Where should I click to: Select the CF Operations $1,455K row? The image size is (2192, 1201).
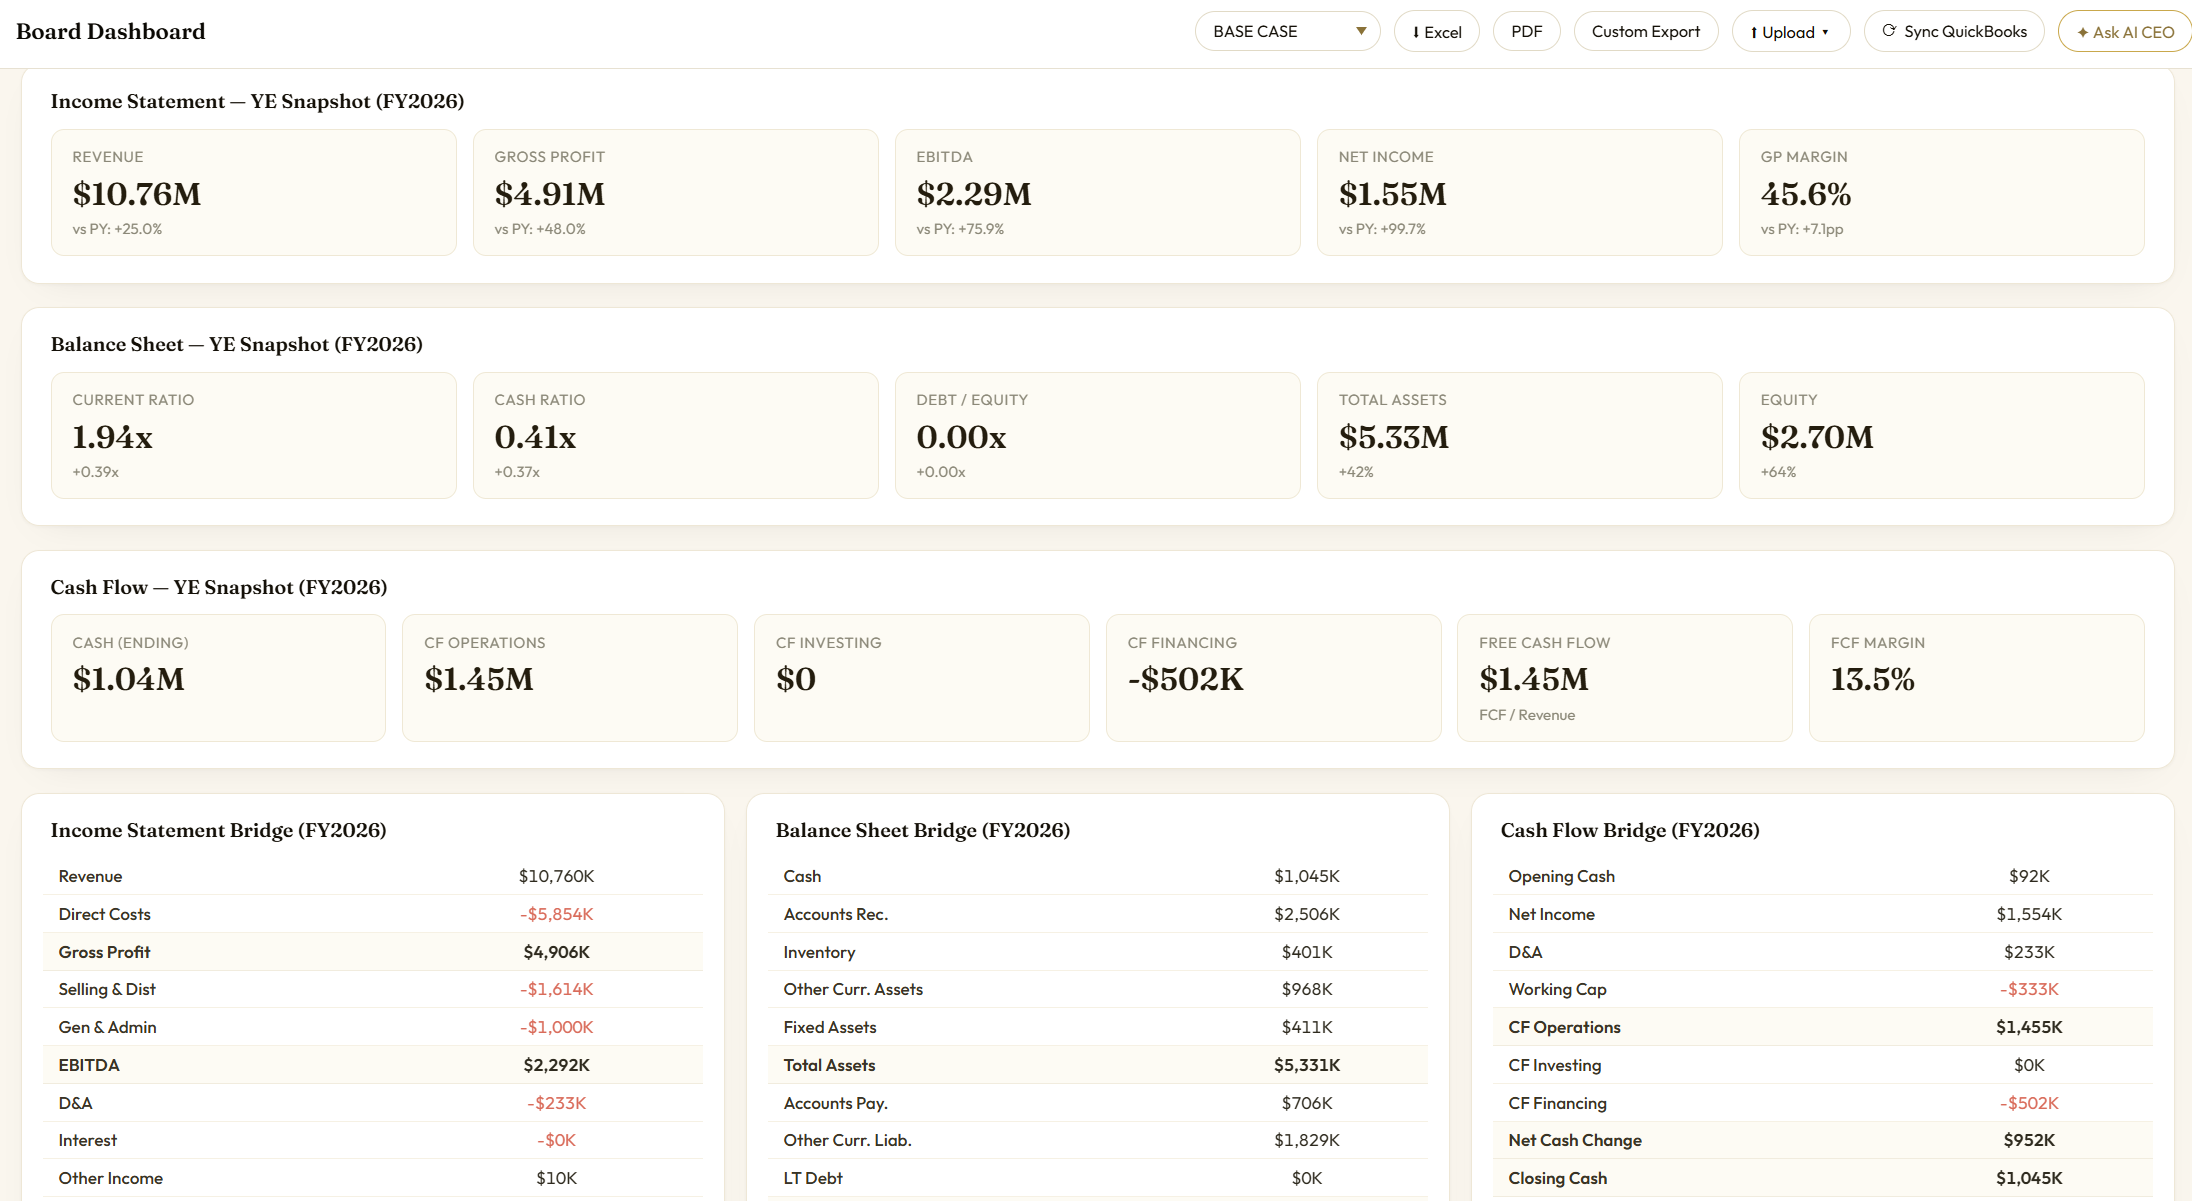click(1823, 1027)
